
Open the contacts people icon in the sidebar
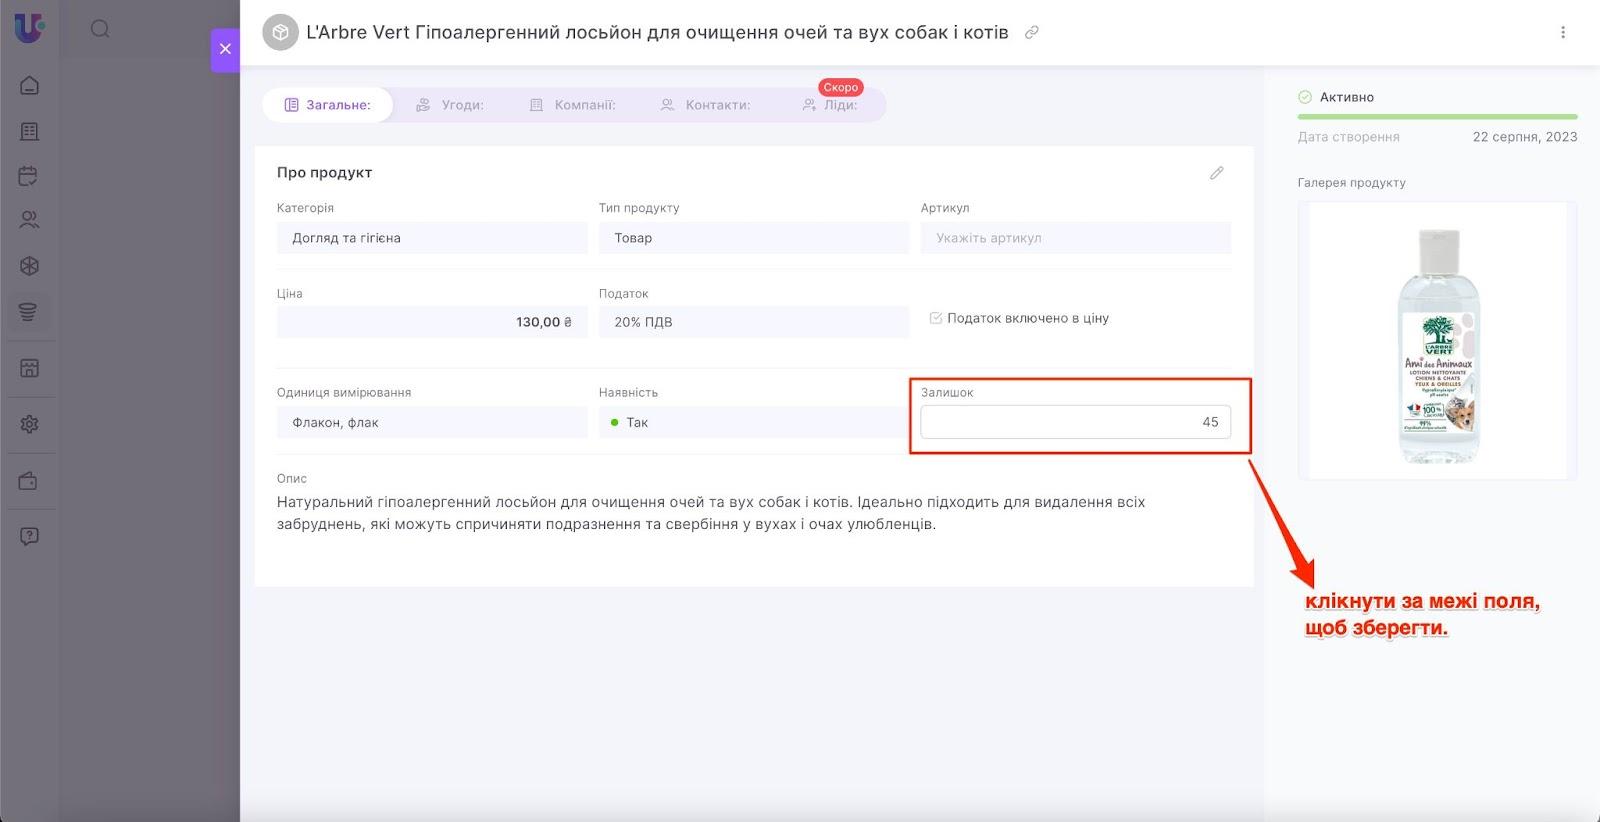pos(29,220)
